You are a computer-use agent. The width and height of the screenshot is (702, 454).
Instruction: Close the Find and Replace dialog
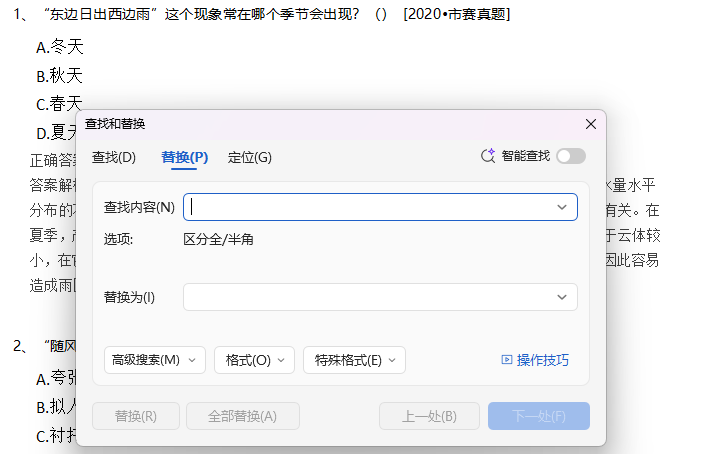(x=590, y=124)
